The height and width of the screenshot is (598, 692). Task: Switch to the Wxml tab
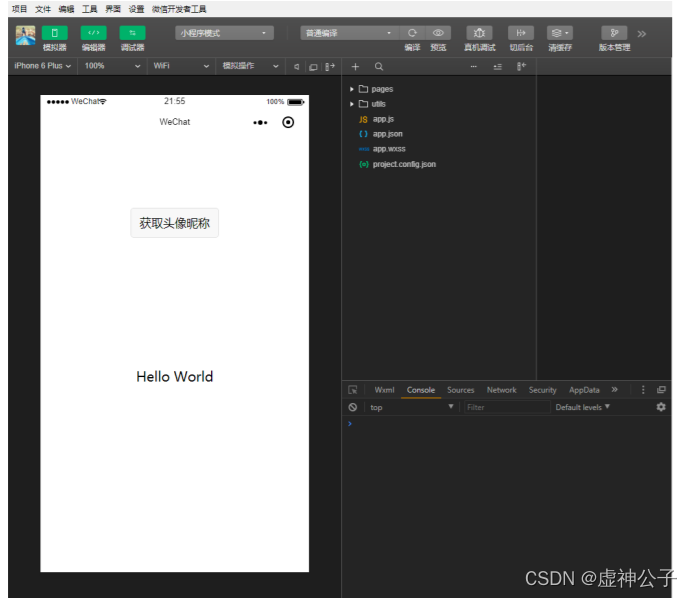pos(384,390)
